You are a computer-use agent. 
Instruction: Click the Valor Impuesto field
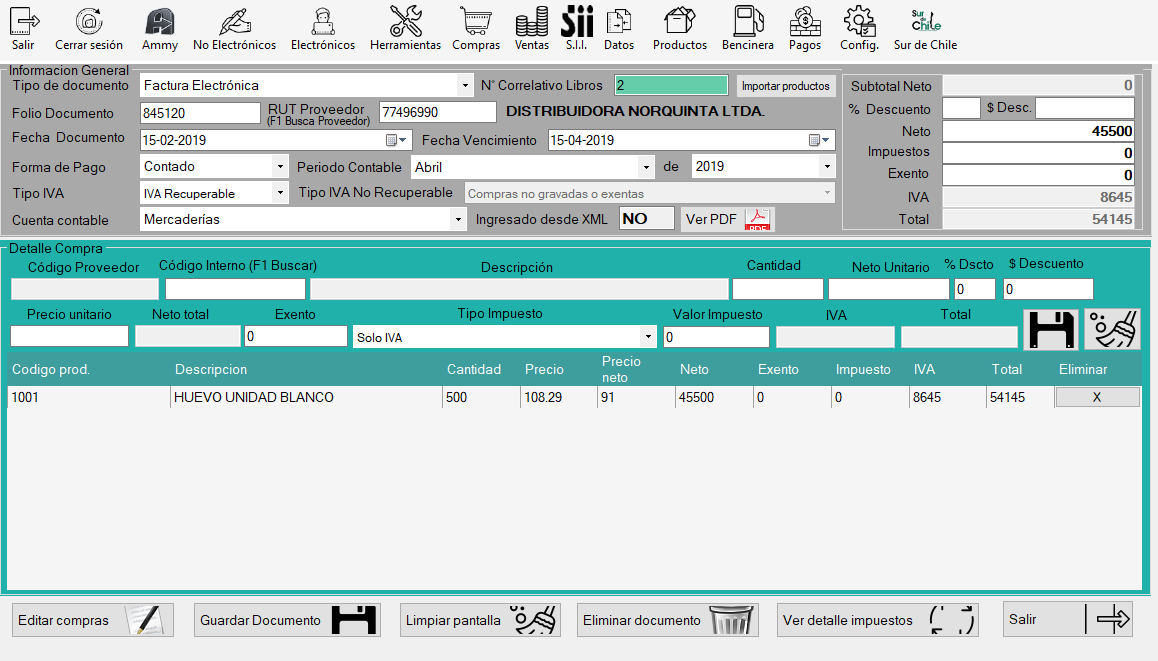(x=716, y=337)
